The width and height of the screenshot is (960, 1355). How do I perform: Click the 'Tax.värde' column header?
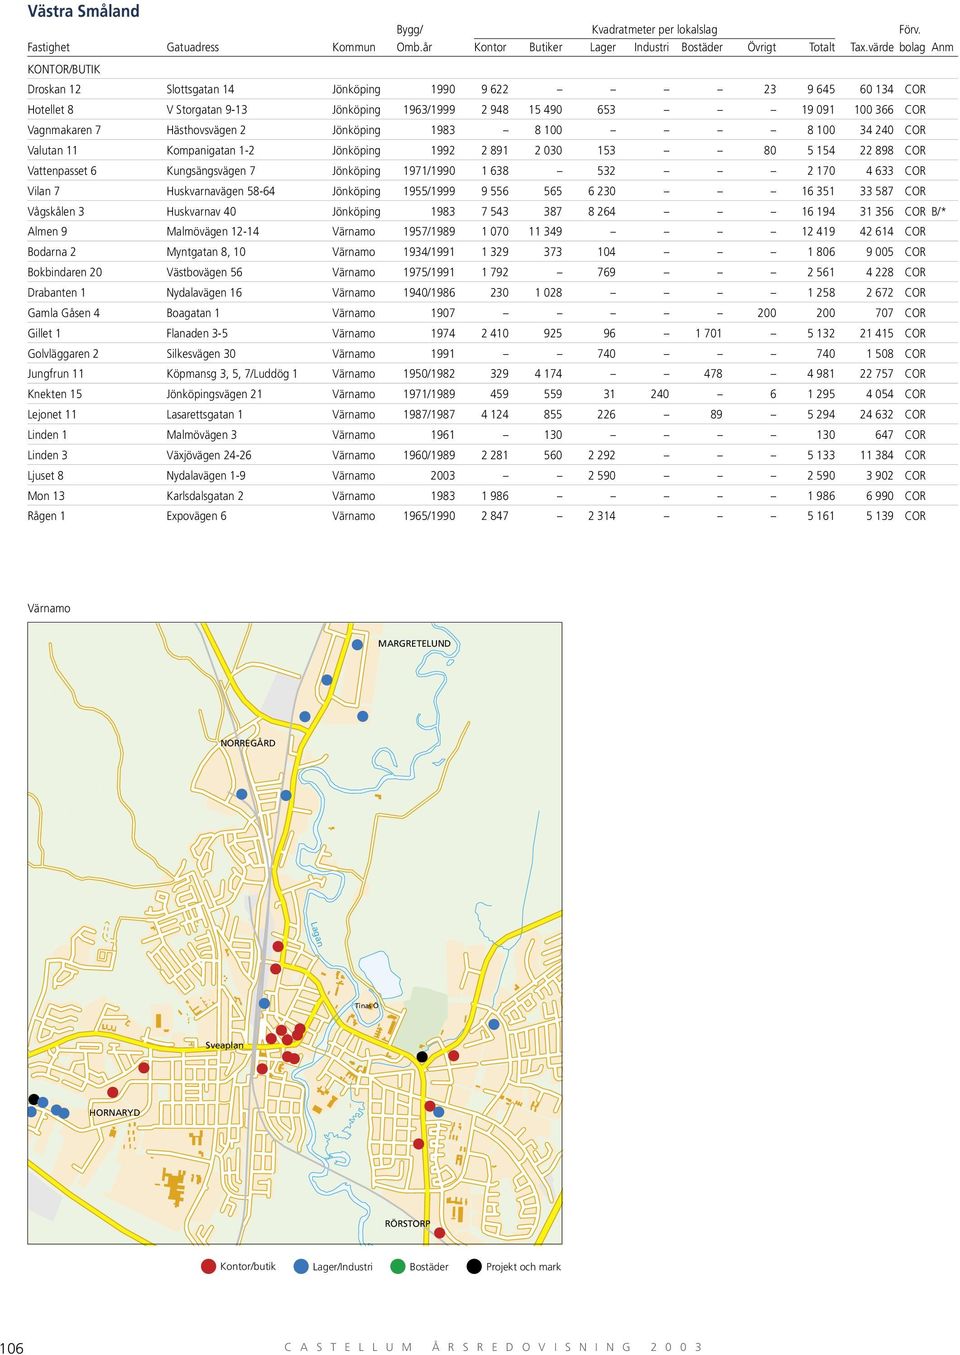[x=872, y=47]
